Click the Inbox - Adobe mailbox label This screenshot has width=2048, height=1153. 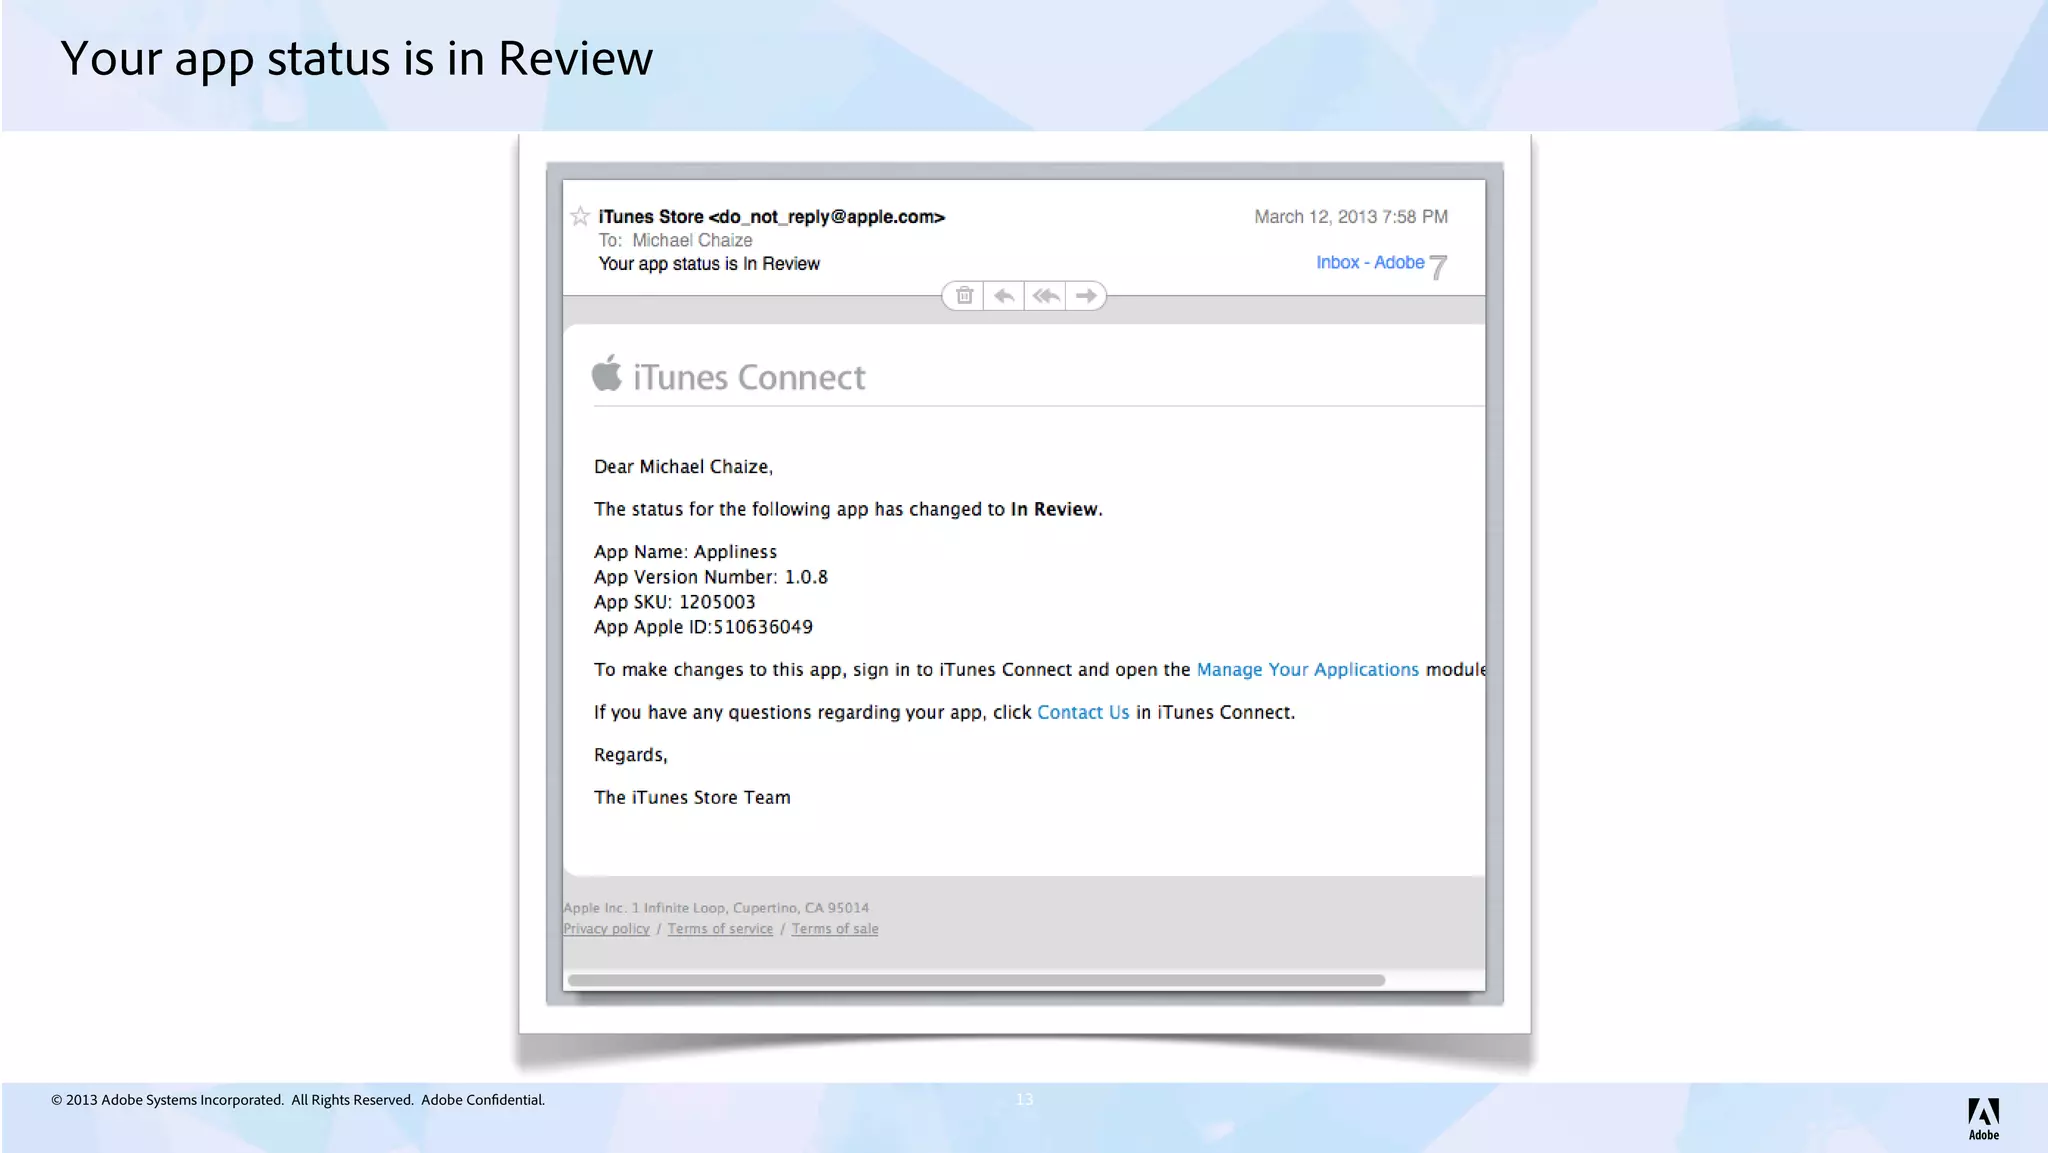tap(1370, 262)
